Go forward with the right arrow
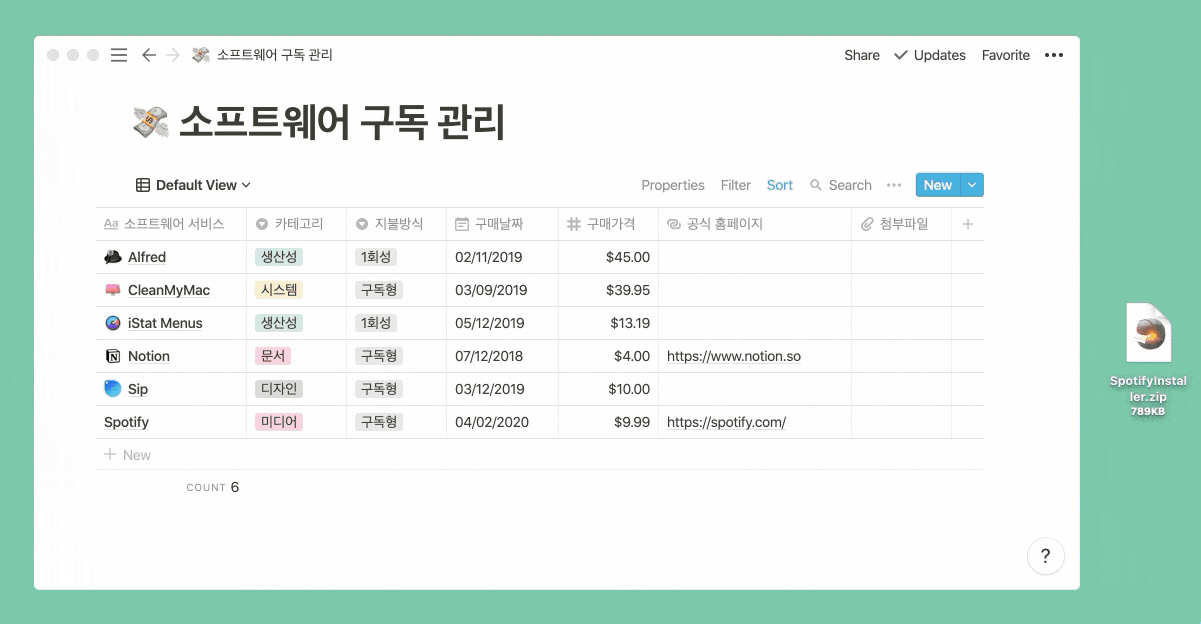 (173, 55)
